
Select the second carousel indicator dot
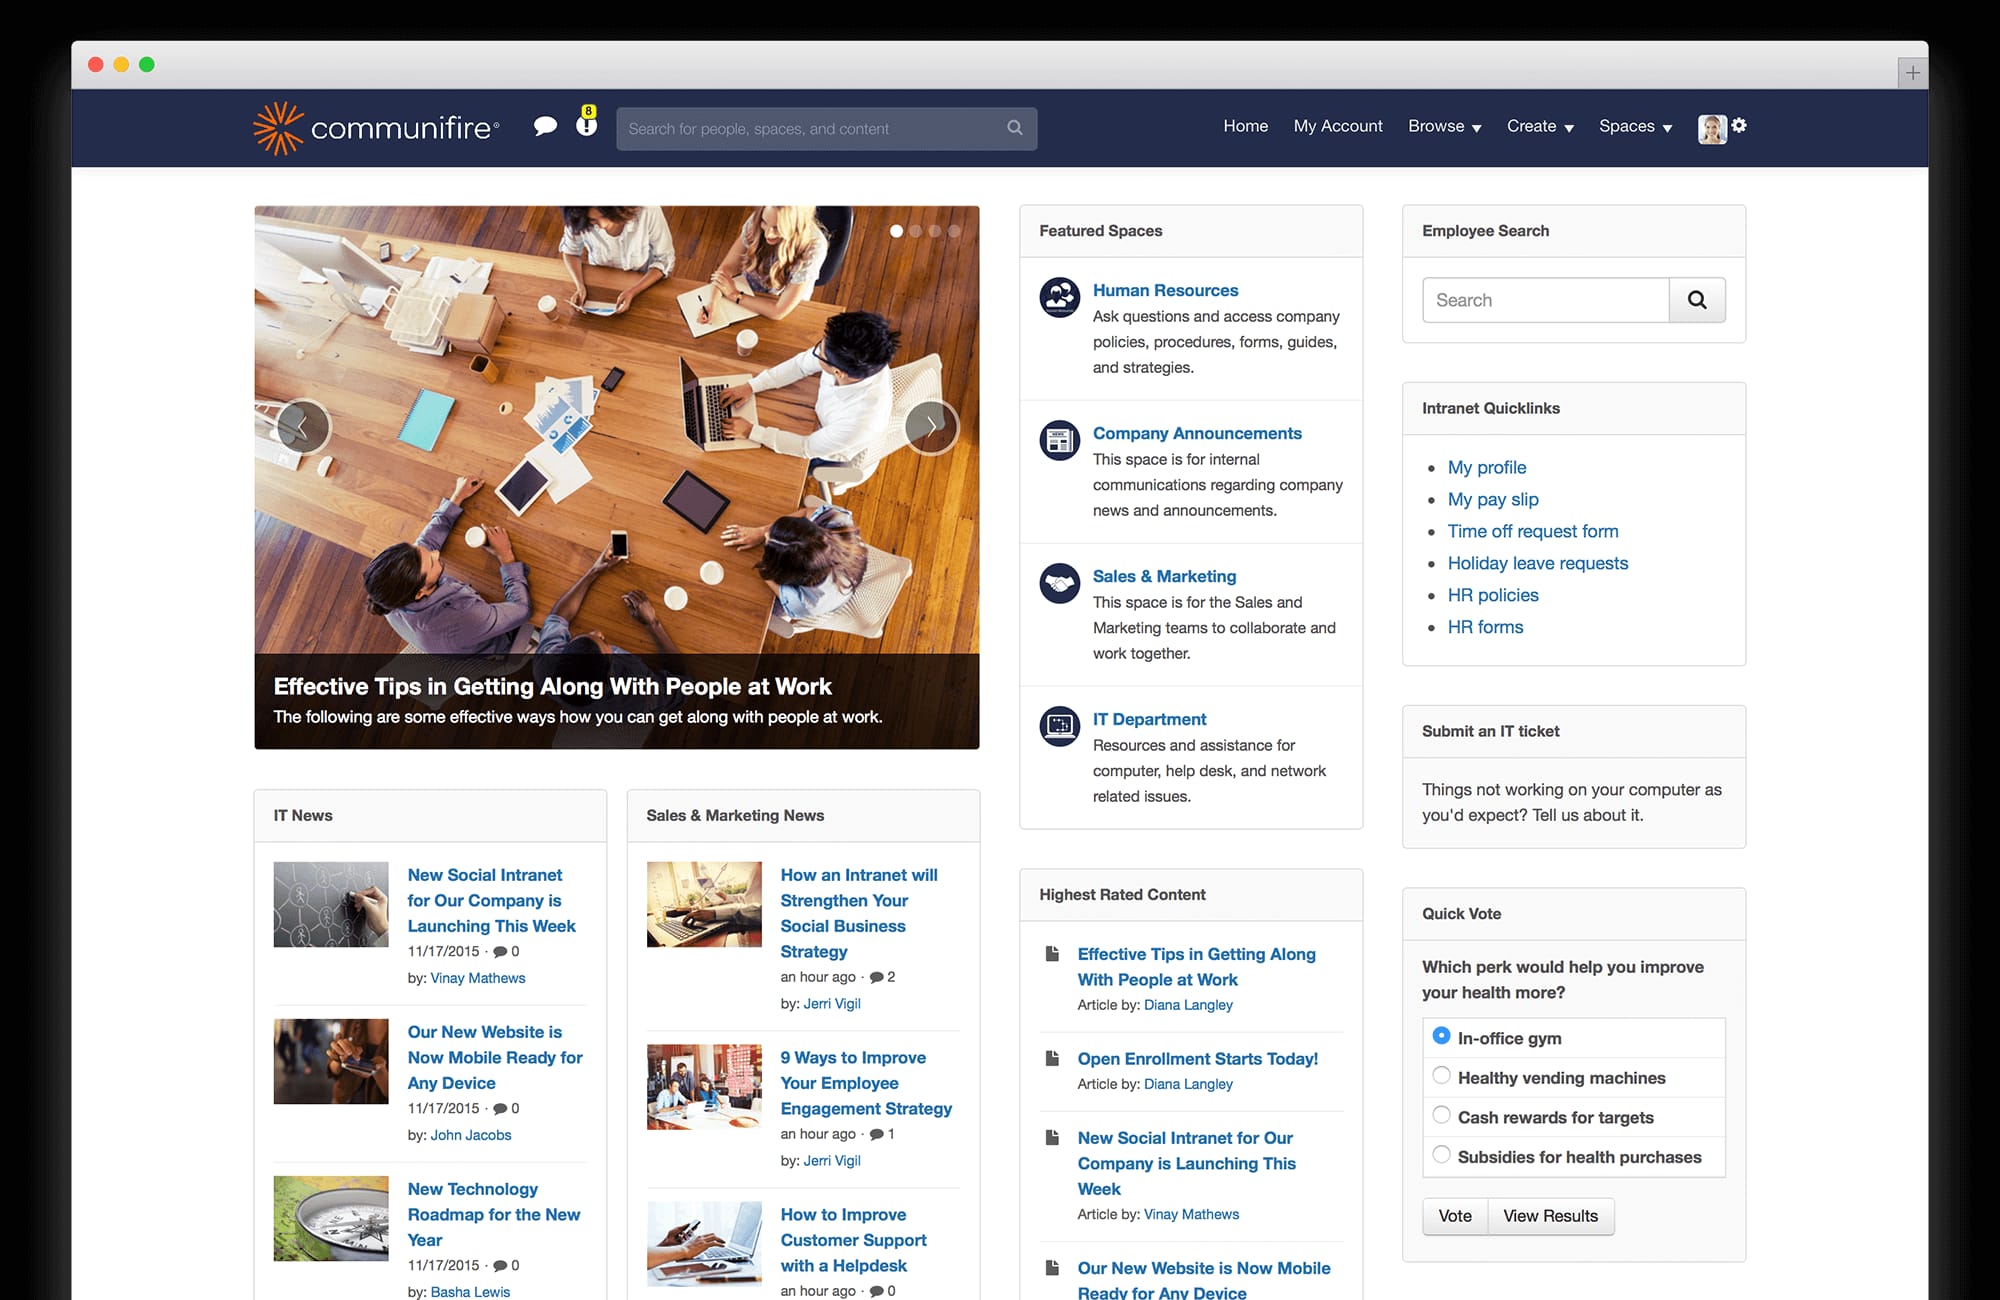(x=914, y=230)
